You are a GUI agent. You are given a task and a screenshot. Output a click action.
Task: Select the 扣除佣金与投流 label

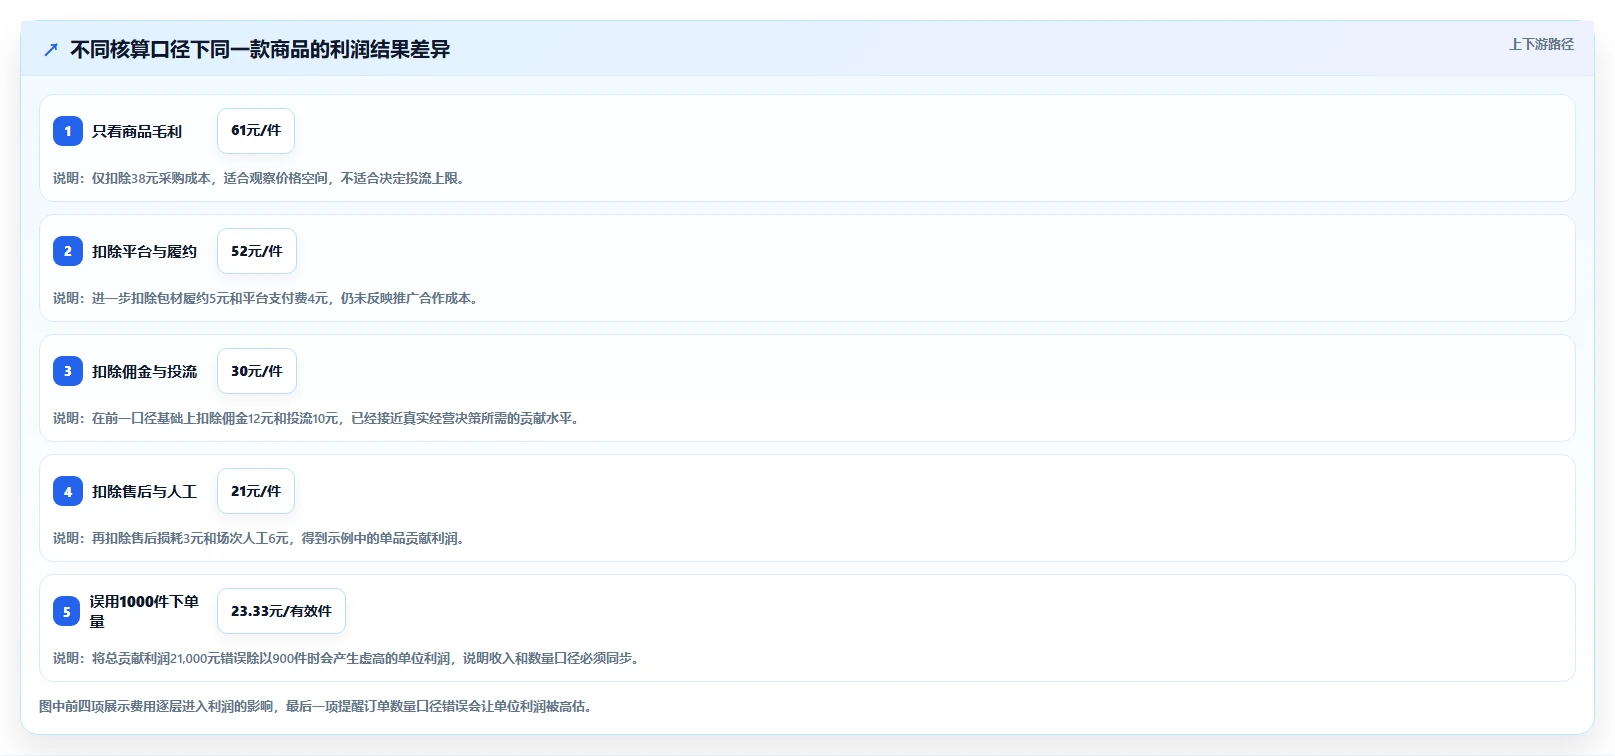click(144, 371)
